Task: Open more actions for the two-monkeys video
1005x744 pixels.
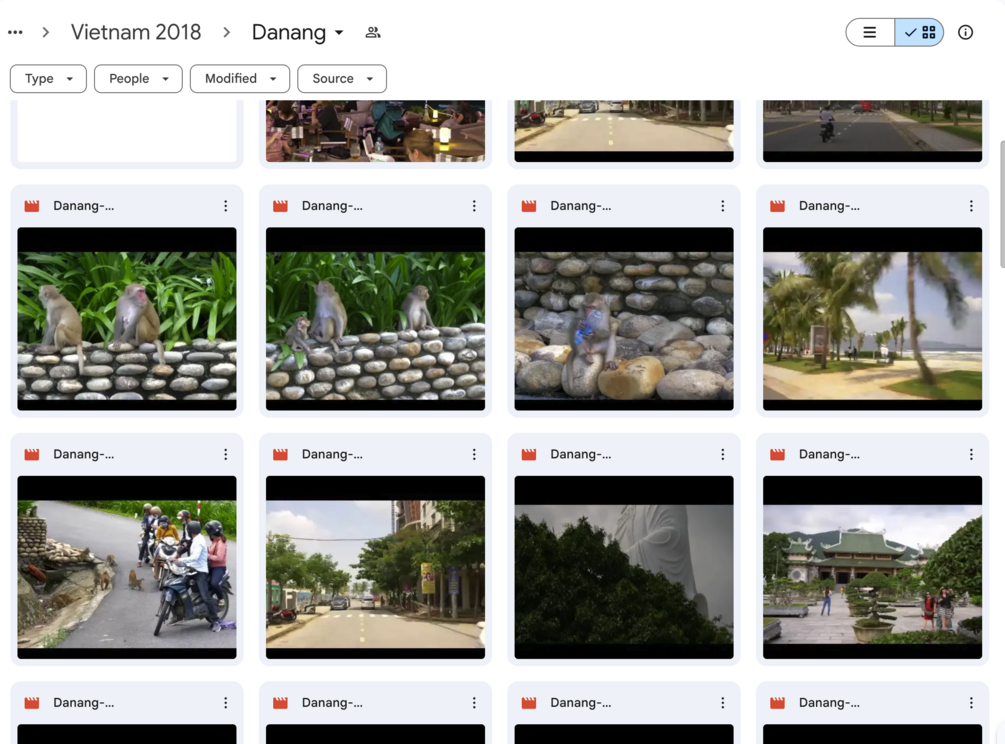Action: pos(226,206)
